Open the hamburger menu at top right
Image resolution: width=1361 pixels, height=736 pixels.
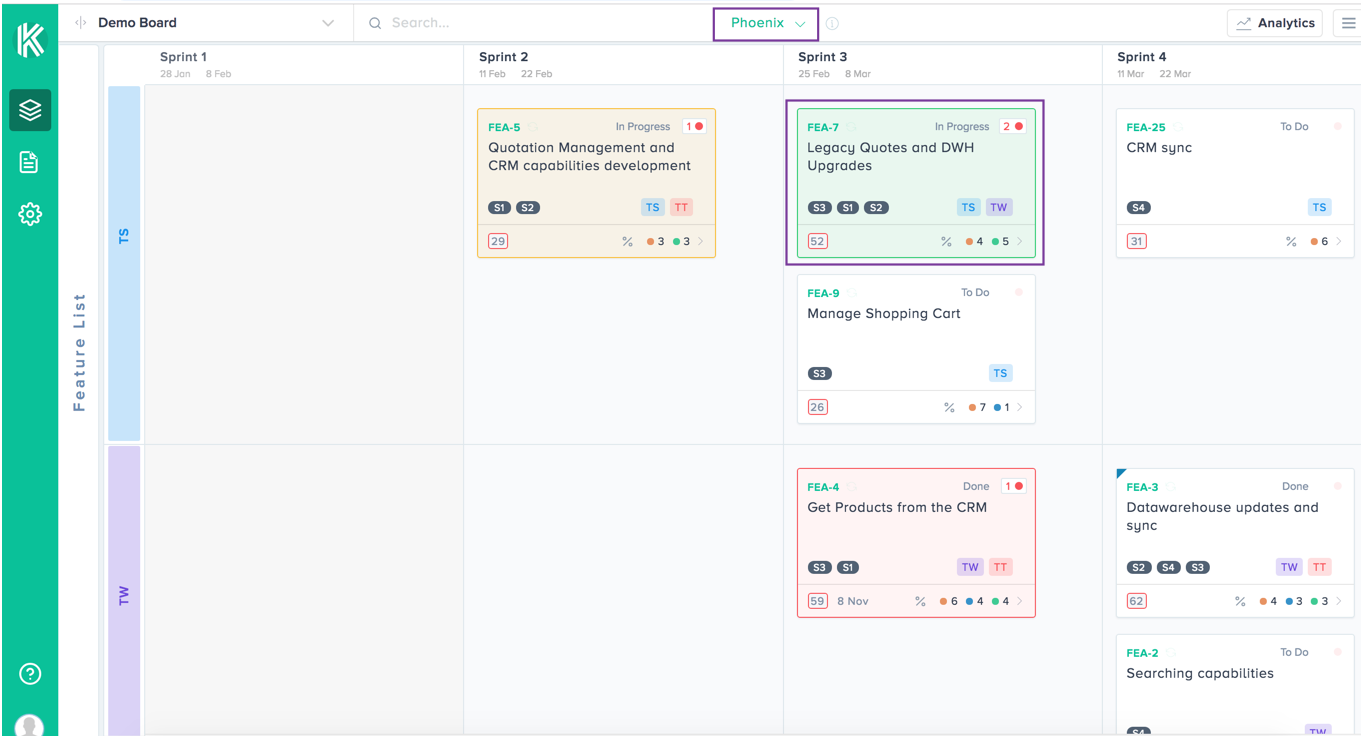1348,23
